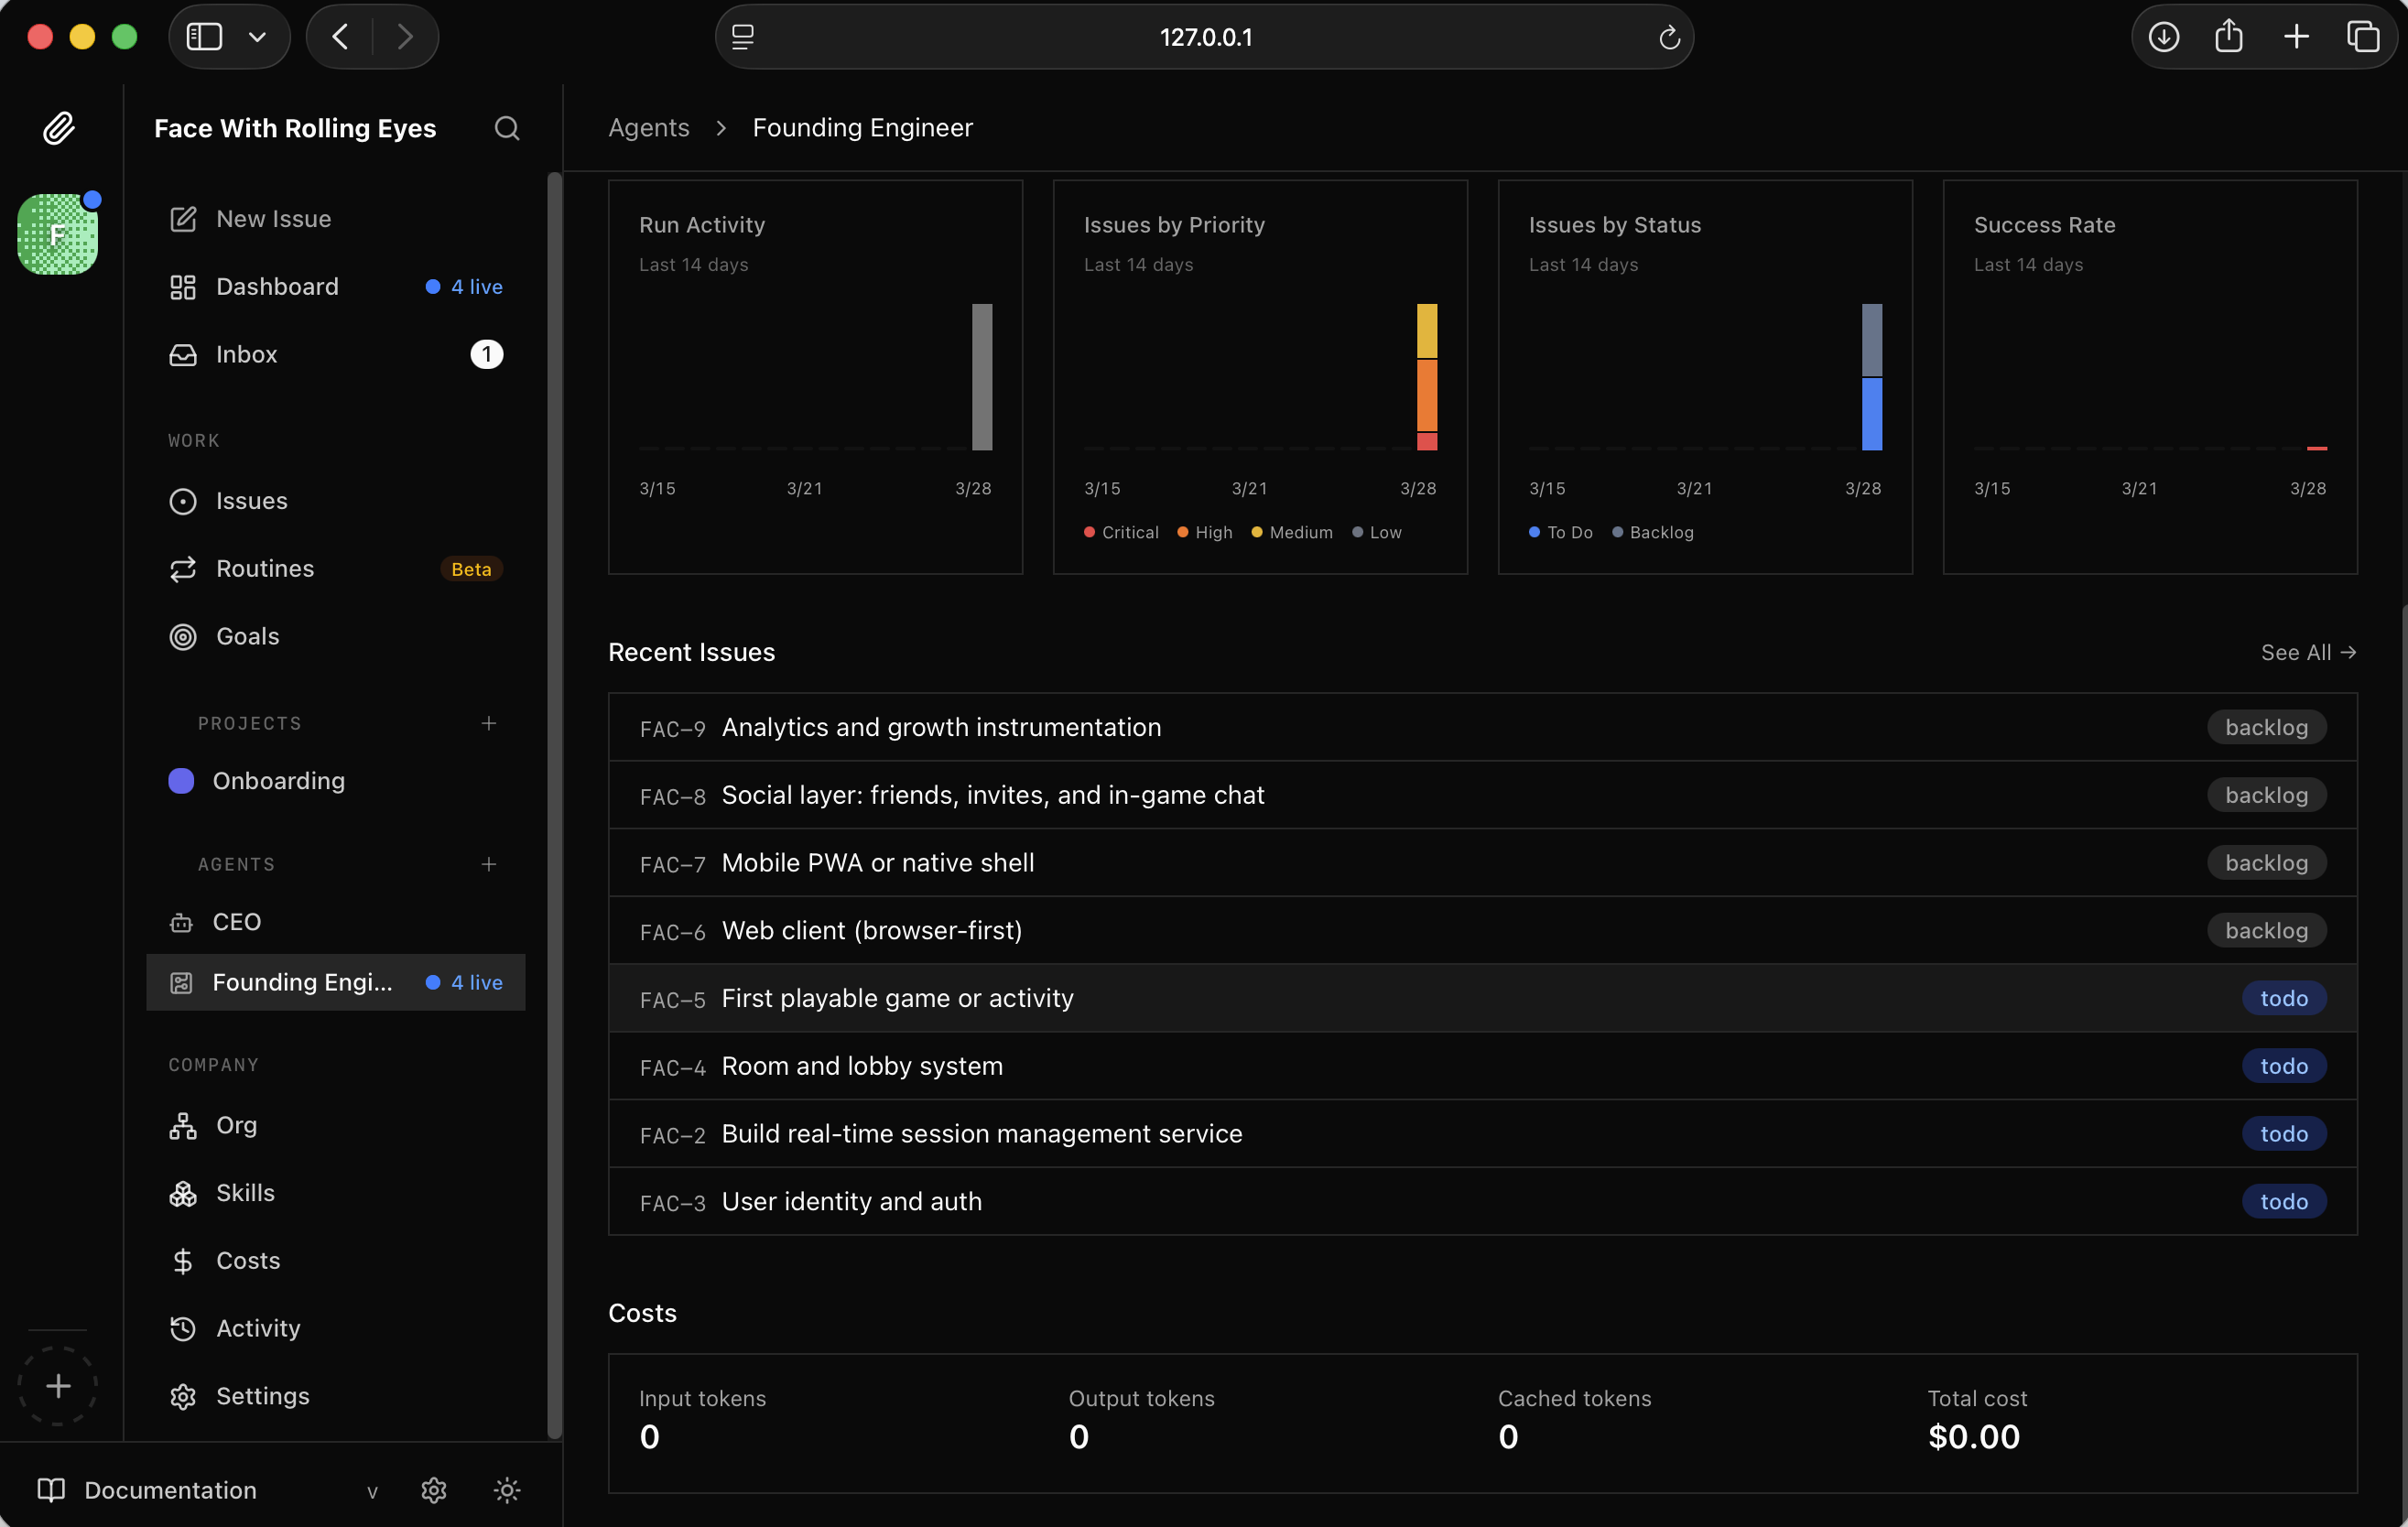Toggle Critical in the priority legend

click(1120, 532)
